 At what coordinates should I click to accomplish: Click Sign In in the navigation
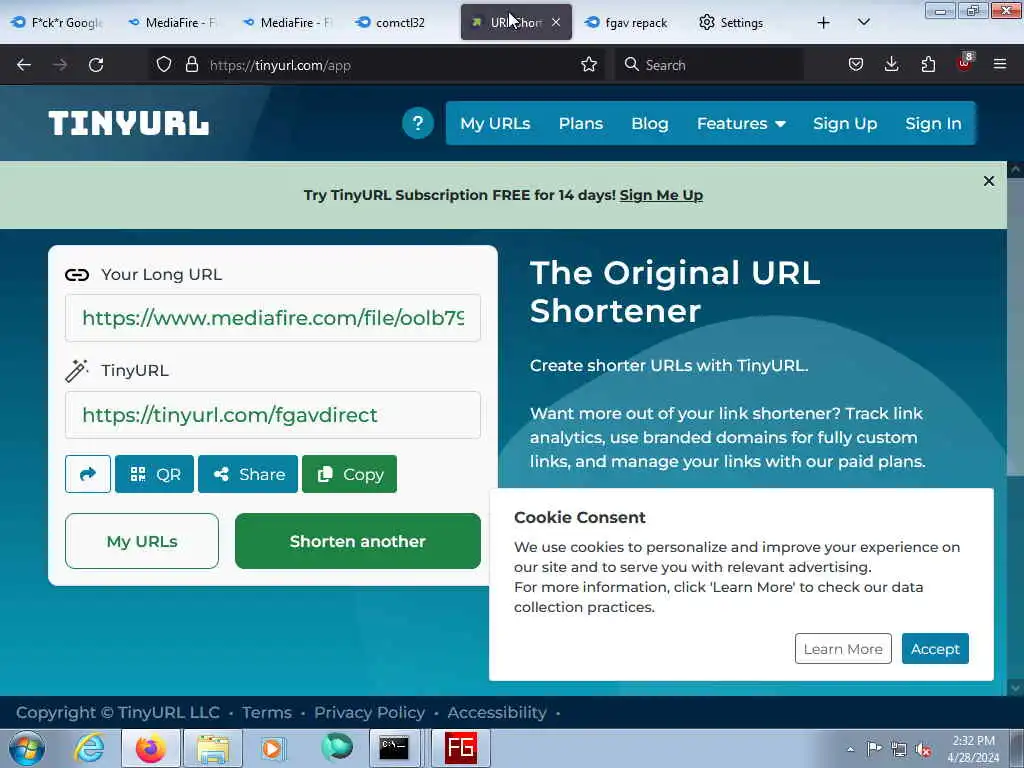pyautogui.click(x=933, y=123)
